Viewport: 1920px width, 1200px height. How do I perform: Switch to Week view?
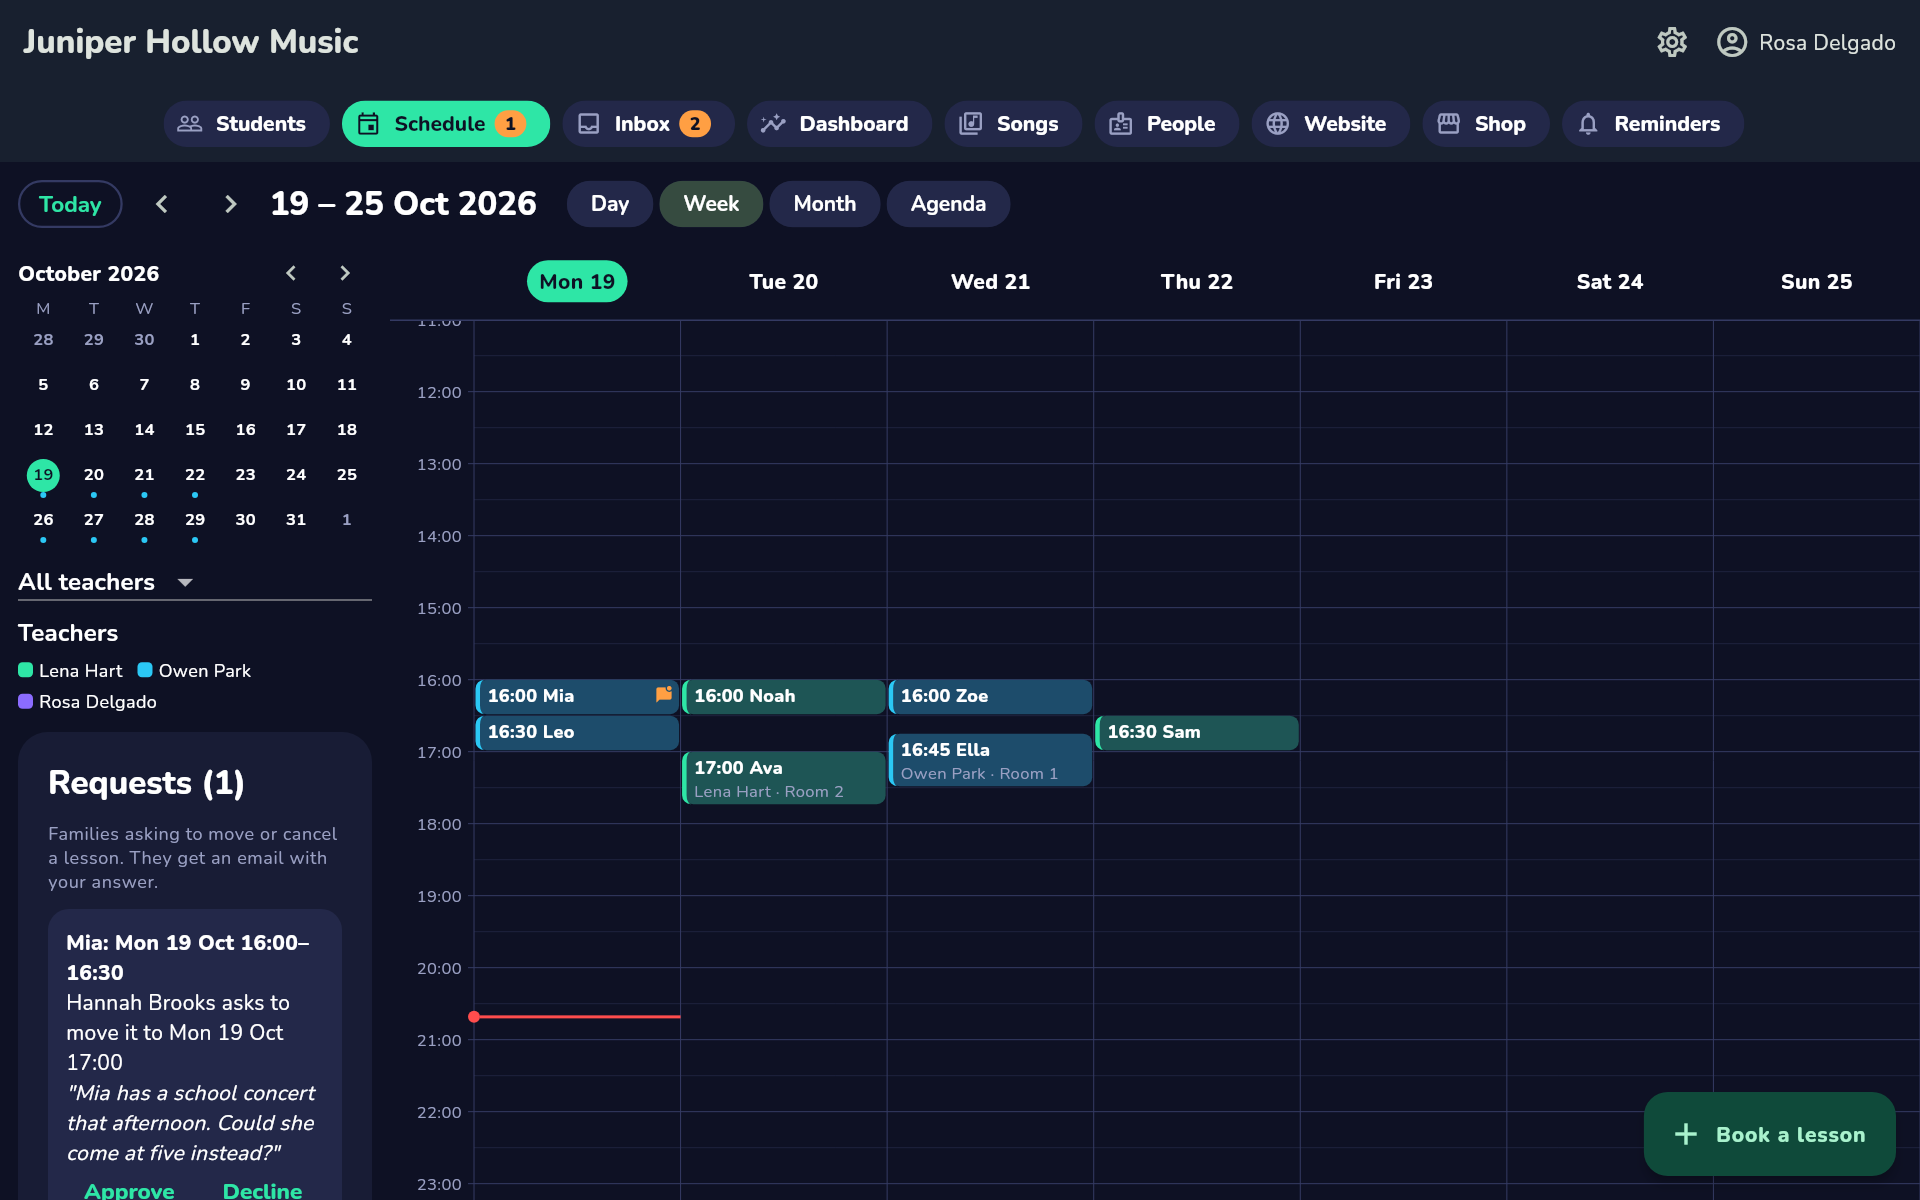(x=711, y=204)
